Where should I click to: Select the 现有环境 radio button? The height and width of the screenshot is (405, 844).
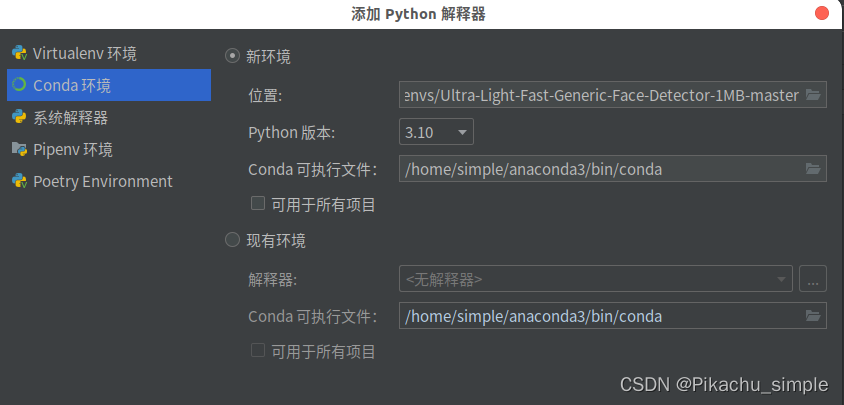coord(233,240)
